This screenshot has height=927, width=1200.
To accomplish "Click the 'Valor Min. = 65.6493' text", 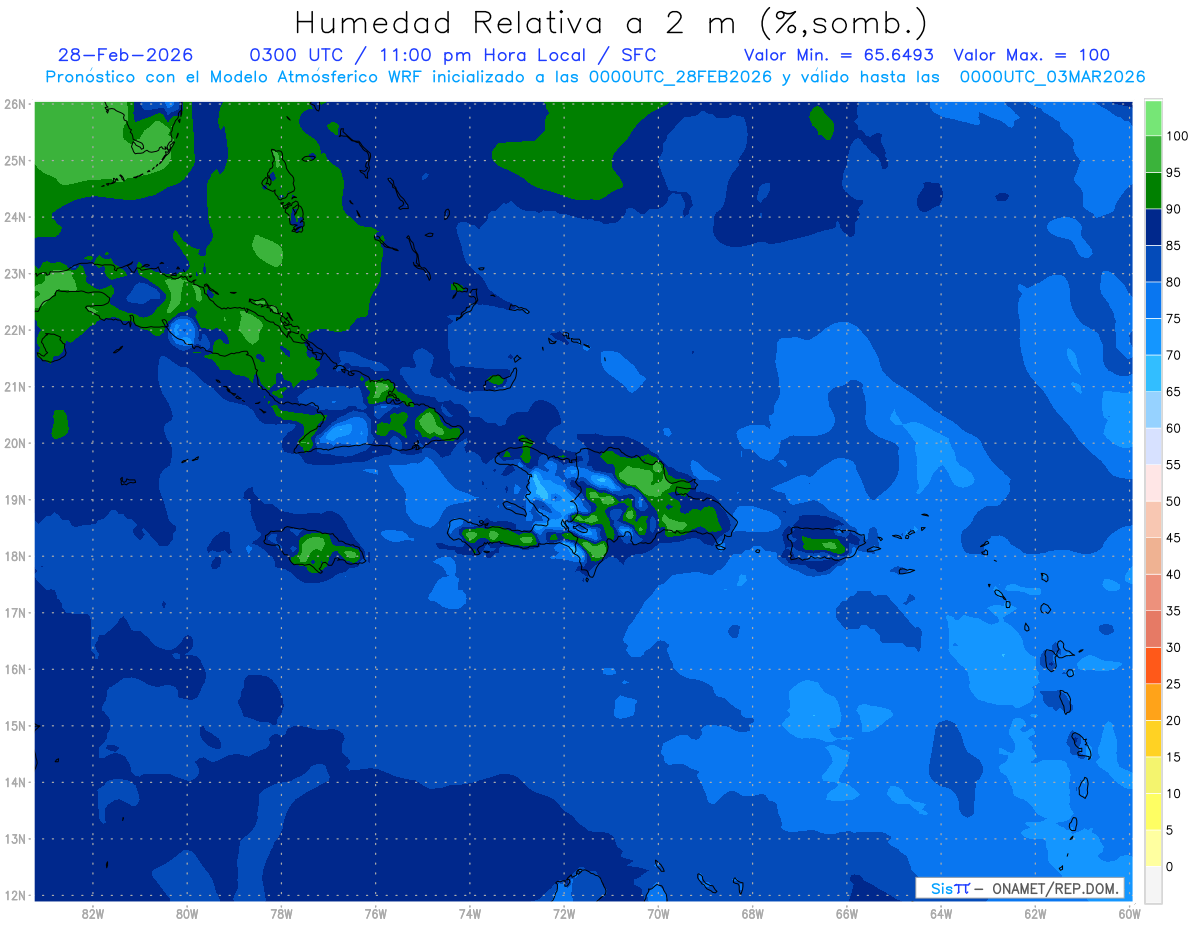I will pos(839,55).
